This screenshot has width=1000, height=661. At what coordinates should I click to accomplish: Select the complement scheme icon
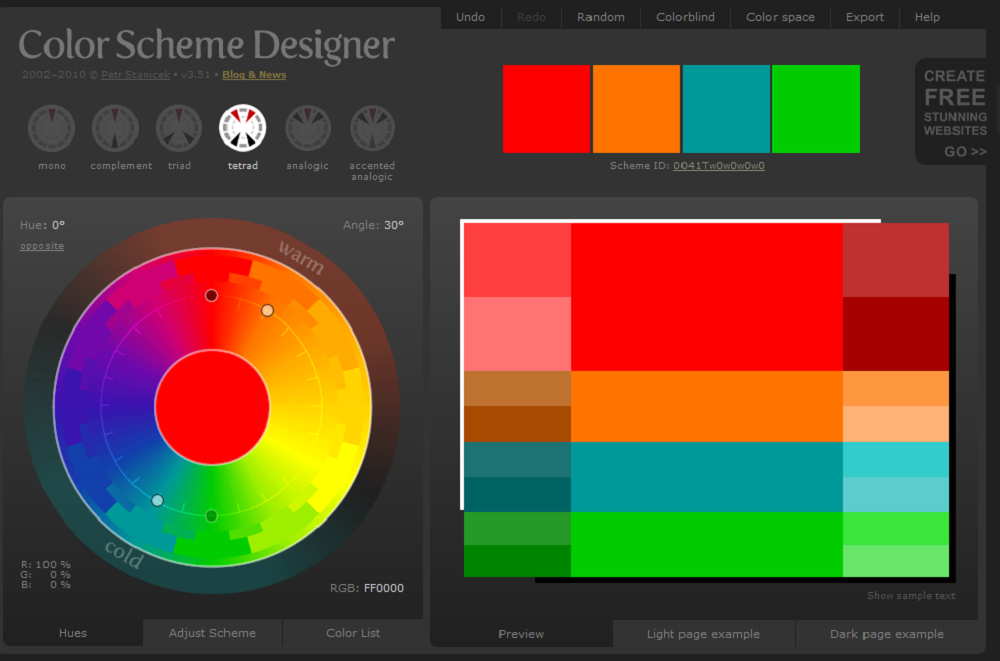(x=116, y=129)
